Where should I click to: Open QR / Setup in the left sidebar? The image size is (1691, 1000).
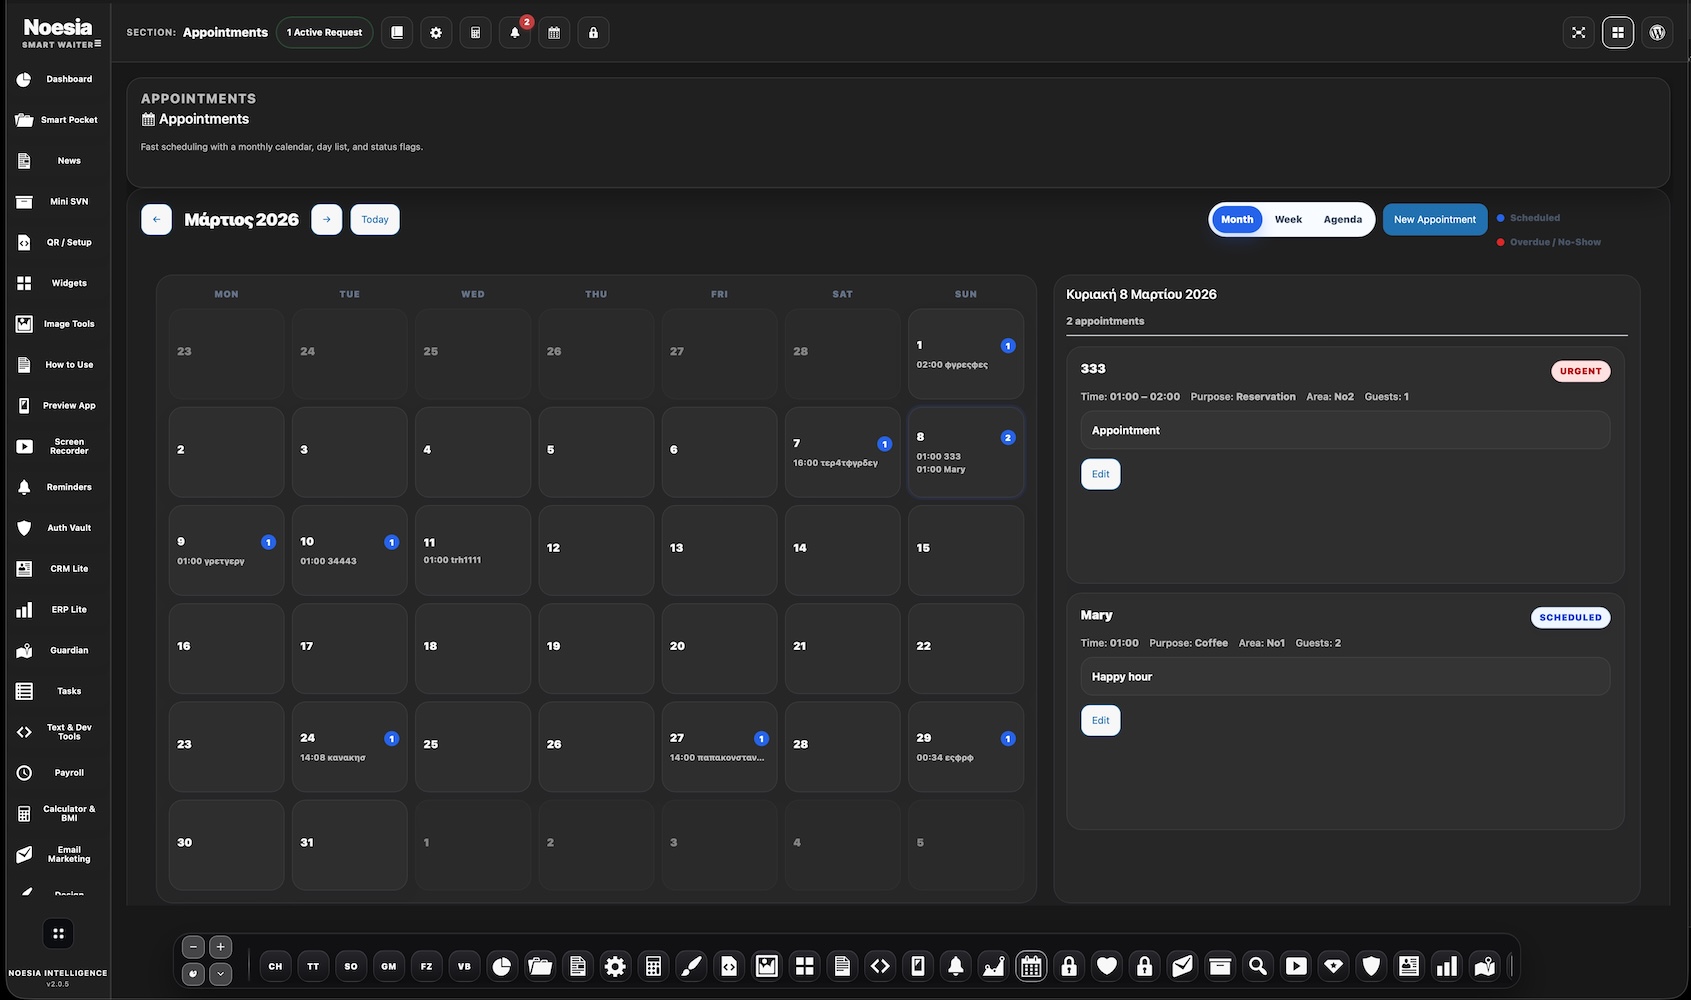[x=56, y=242]
